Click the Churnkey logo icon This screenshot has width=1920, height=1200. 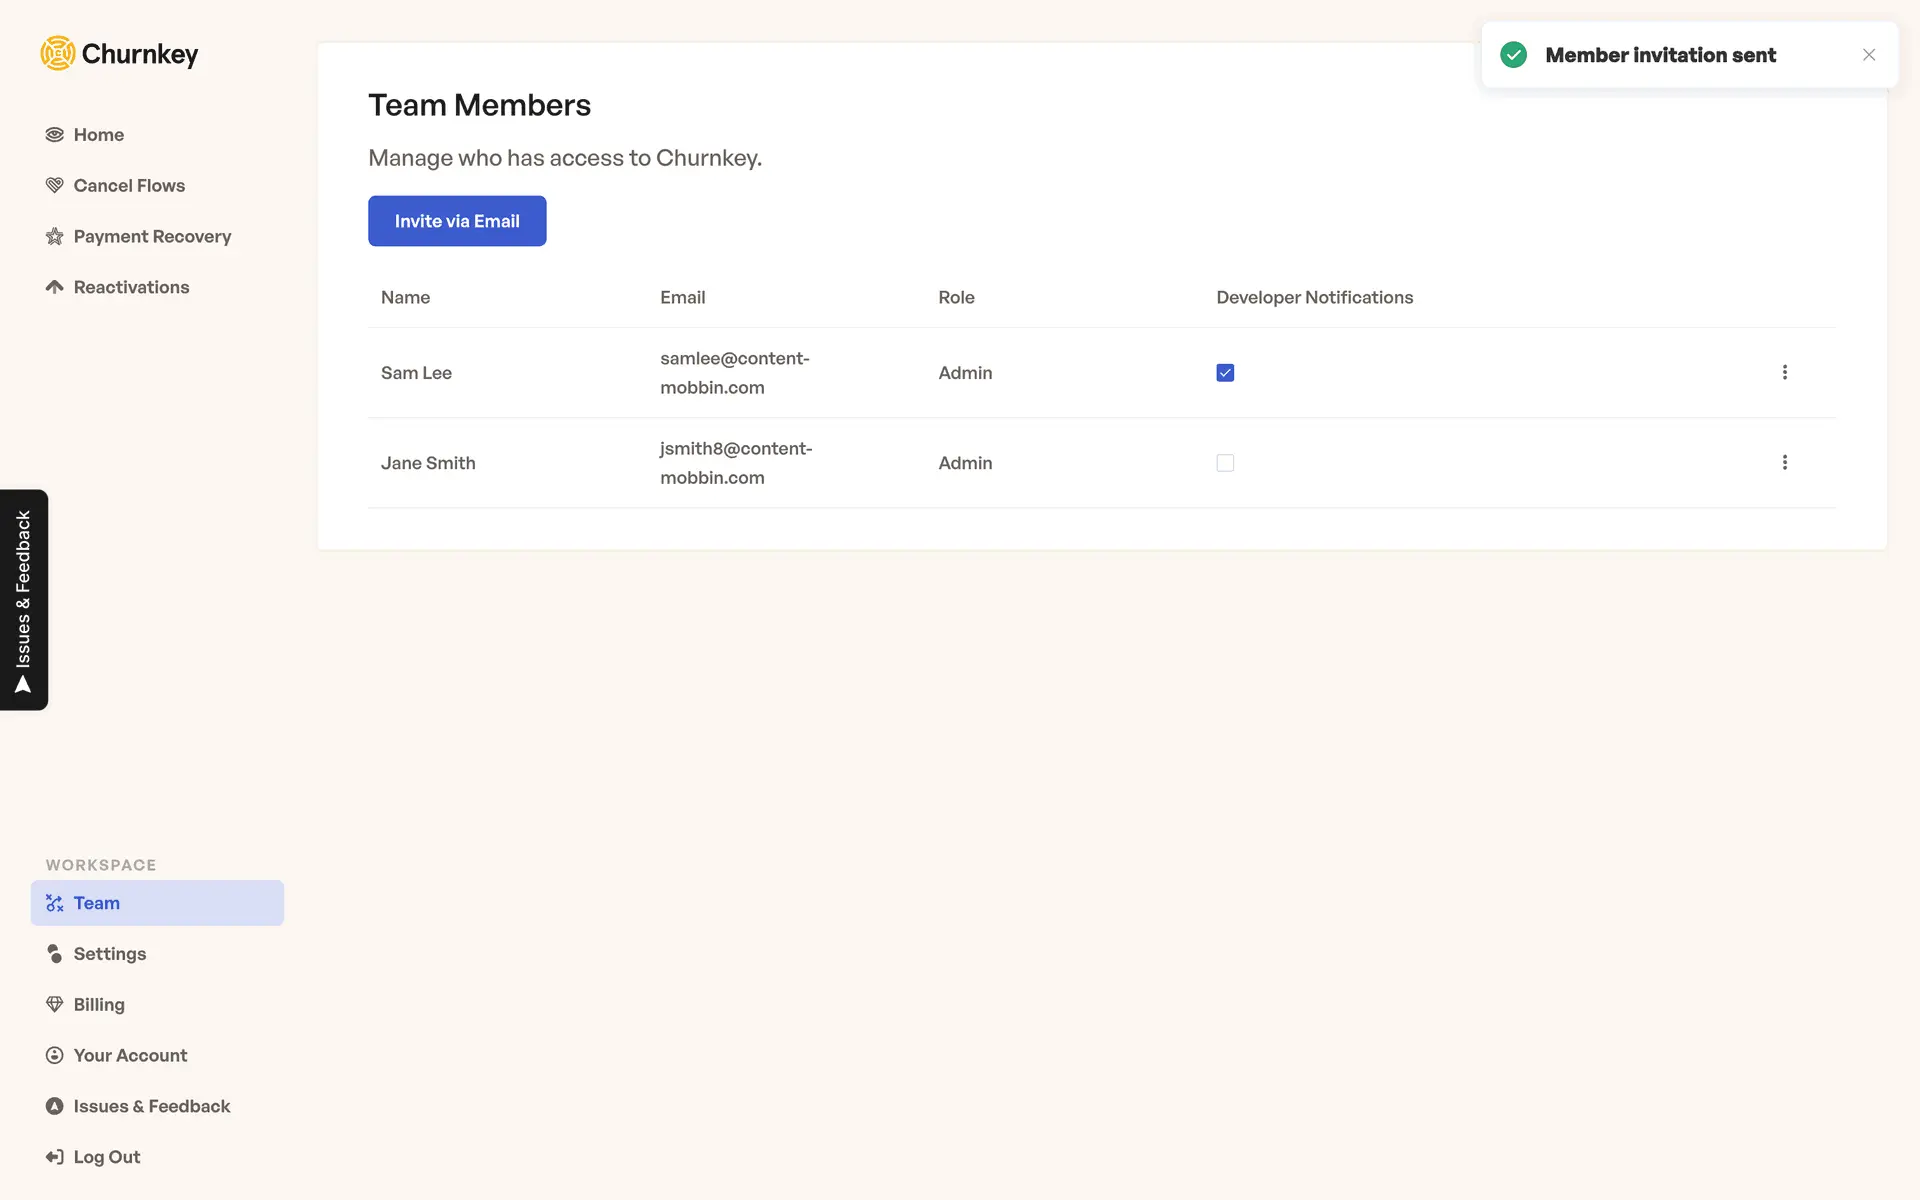pos(58,53)
